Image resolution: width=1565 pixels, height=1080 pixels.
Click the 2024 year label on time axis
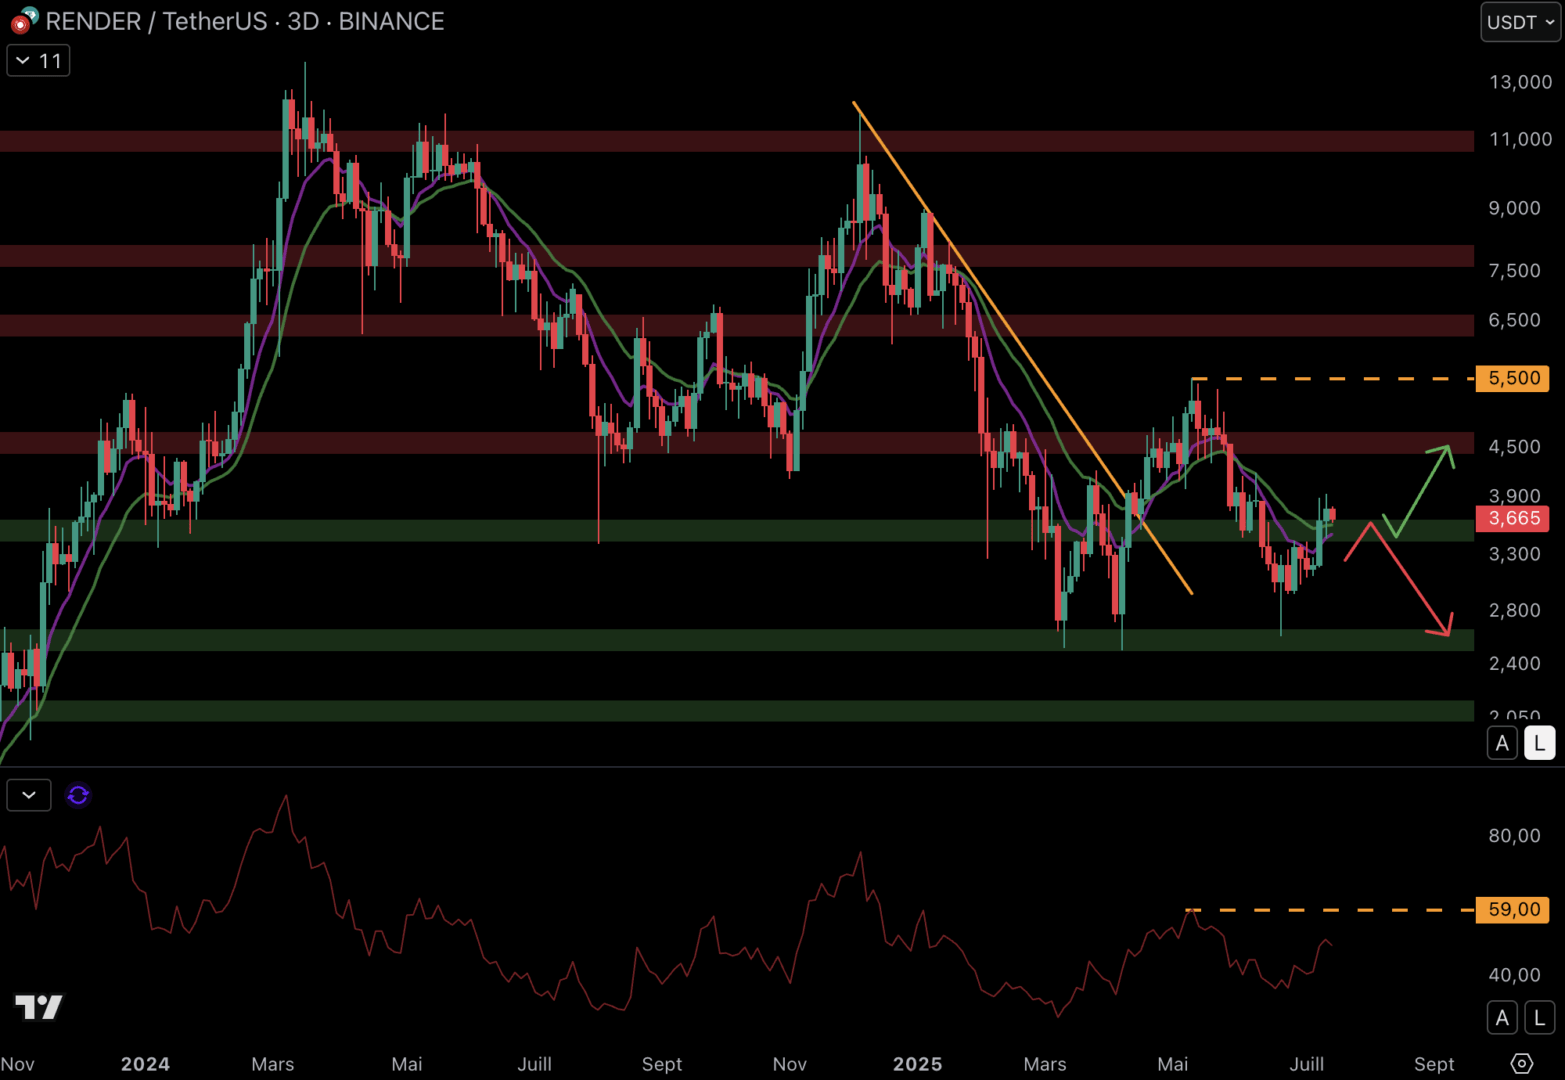pos(145,1064)
